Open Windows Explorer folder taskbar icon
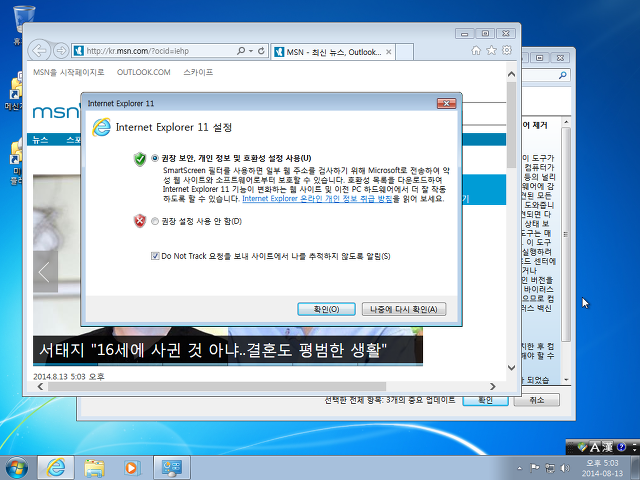The height and width of the screenshot is (480, 640). pos(94,468)
